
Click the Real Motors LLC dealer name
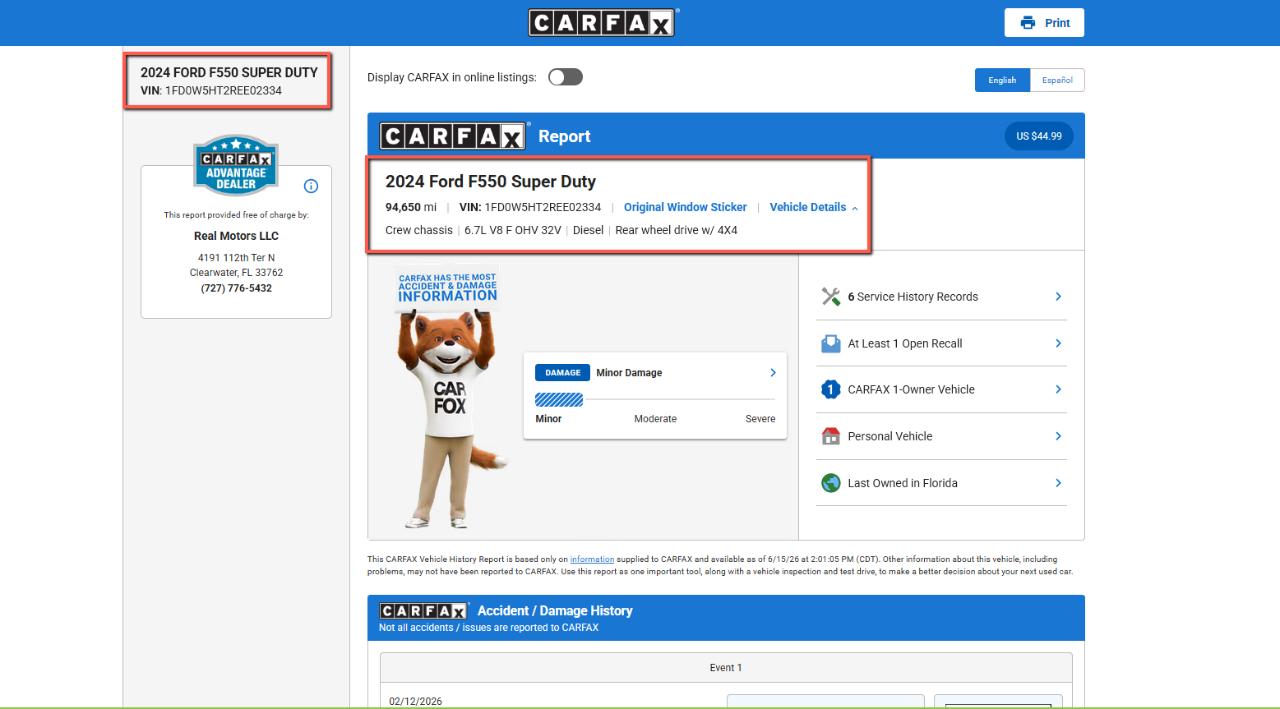[x=236, y=236]
